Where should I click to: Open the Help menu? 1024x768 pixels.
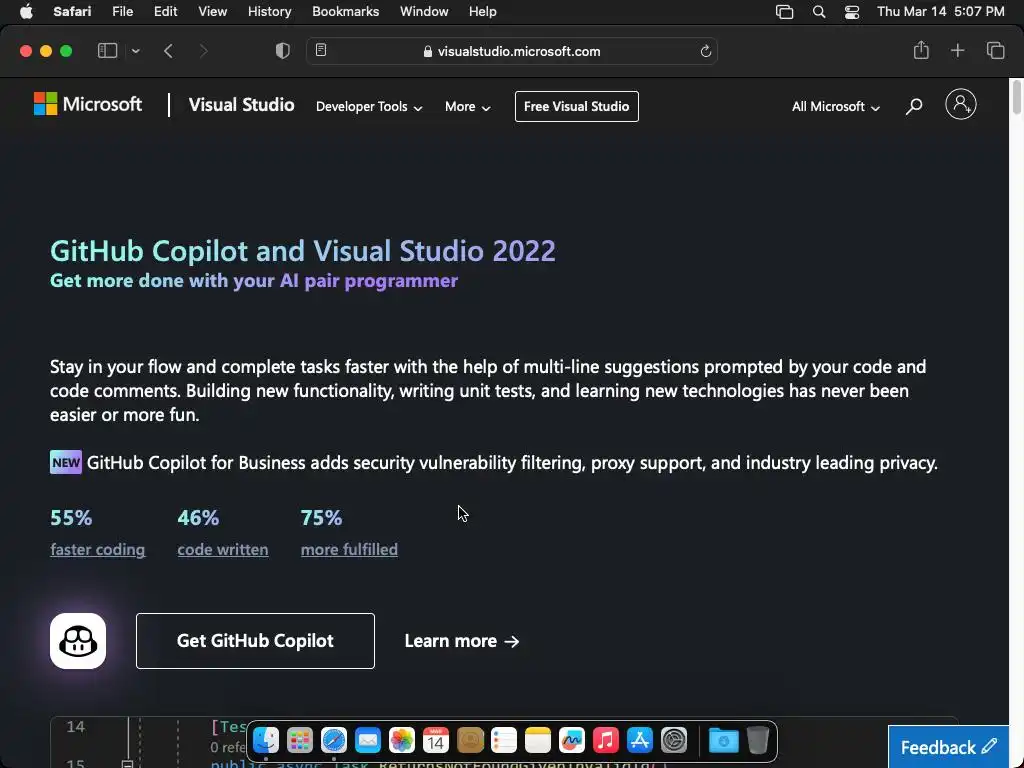pos(483,12)
